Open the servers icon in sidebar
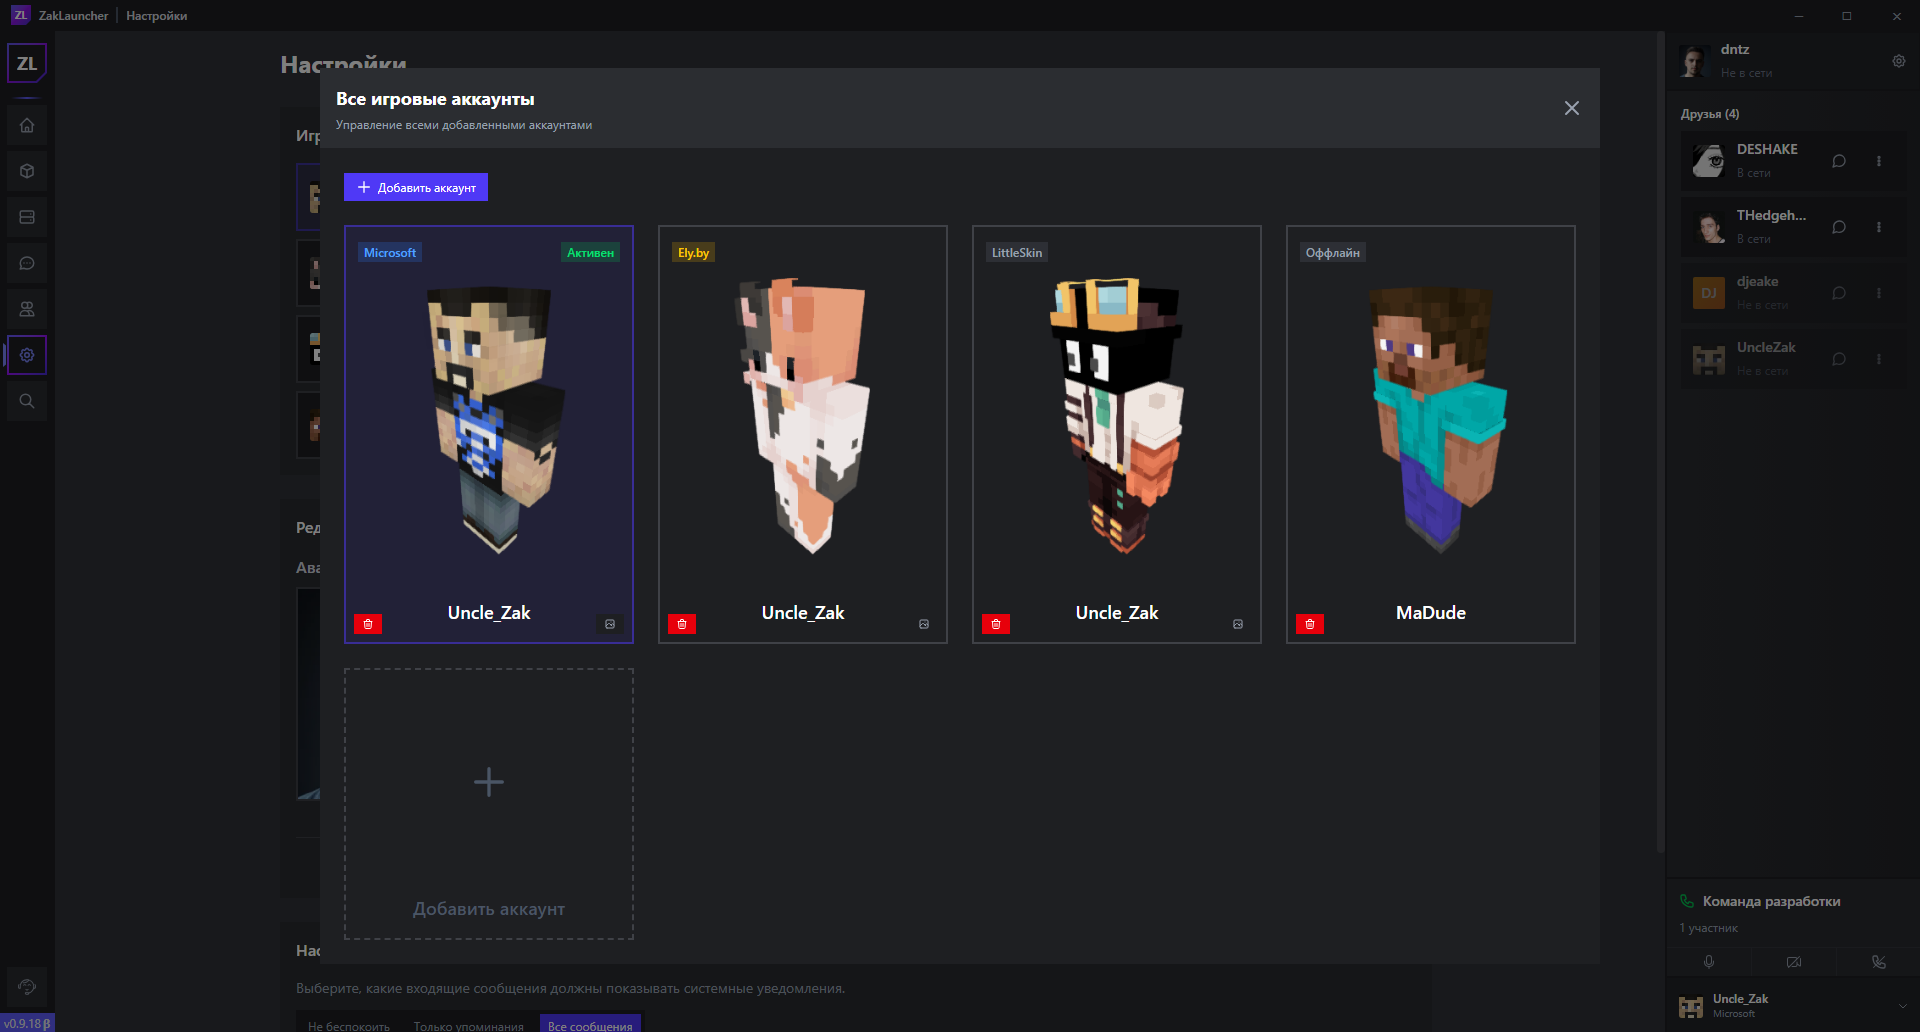The height and width of the screenshot is (1032, 1920). click(27, 217)
